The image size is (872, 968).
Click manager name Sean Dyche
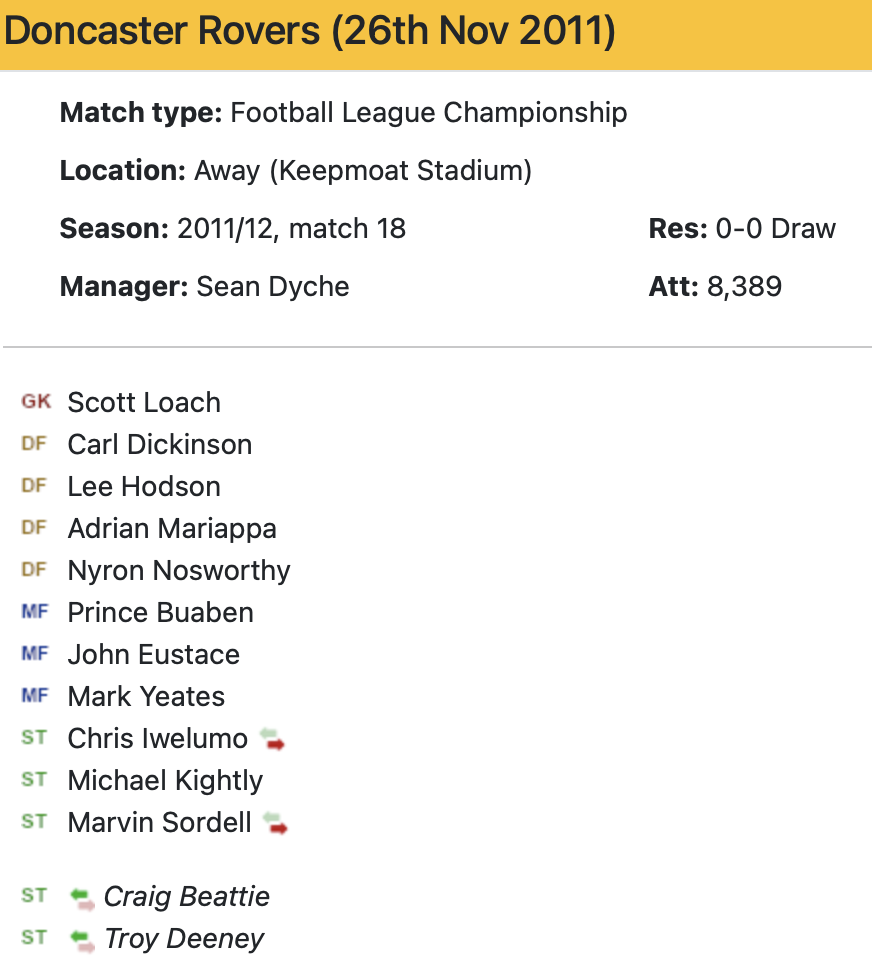pyautogui.click(x=273, y=287)
